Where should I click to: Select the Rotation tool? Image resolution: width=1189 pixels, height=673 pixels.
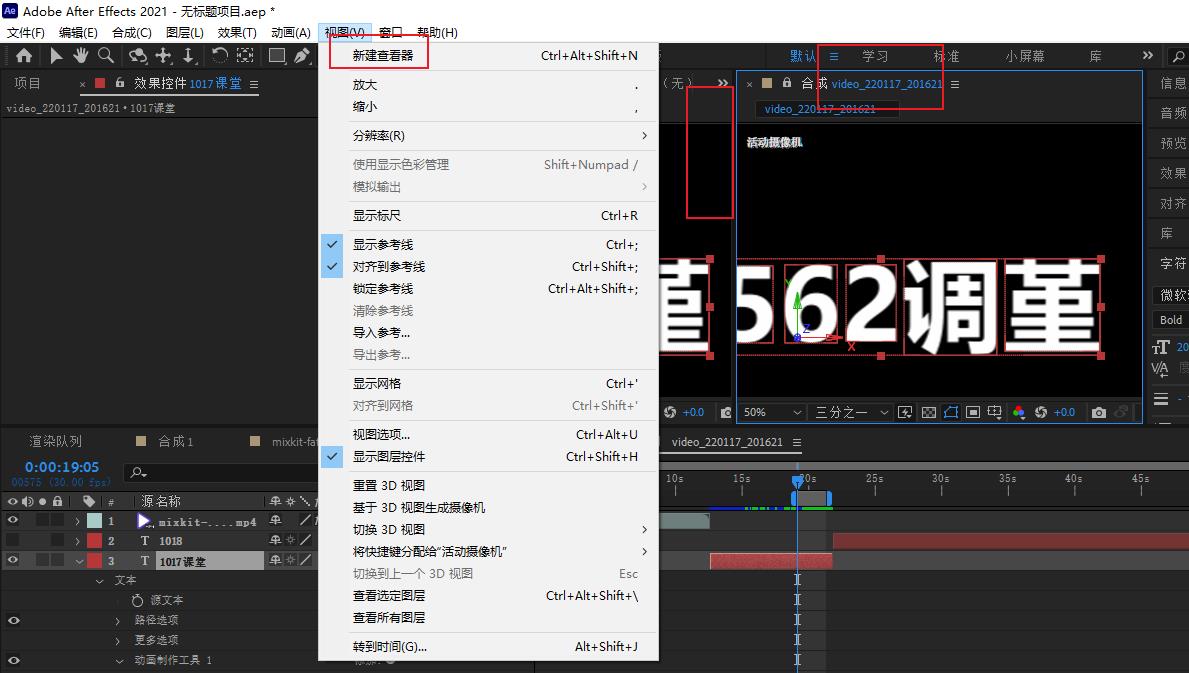pos(220,55)
